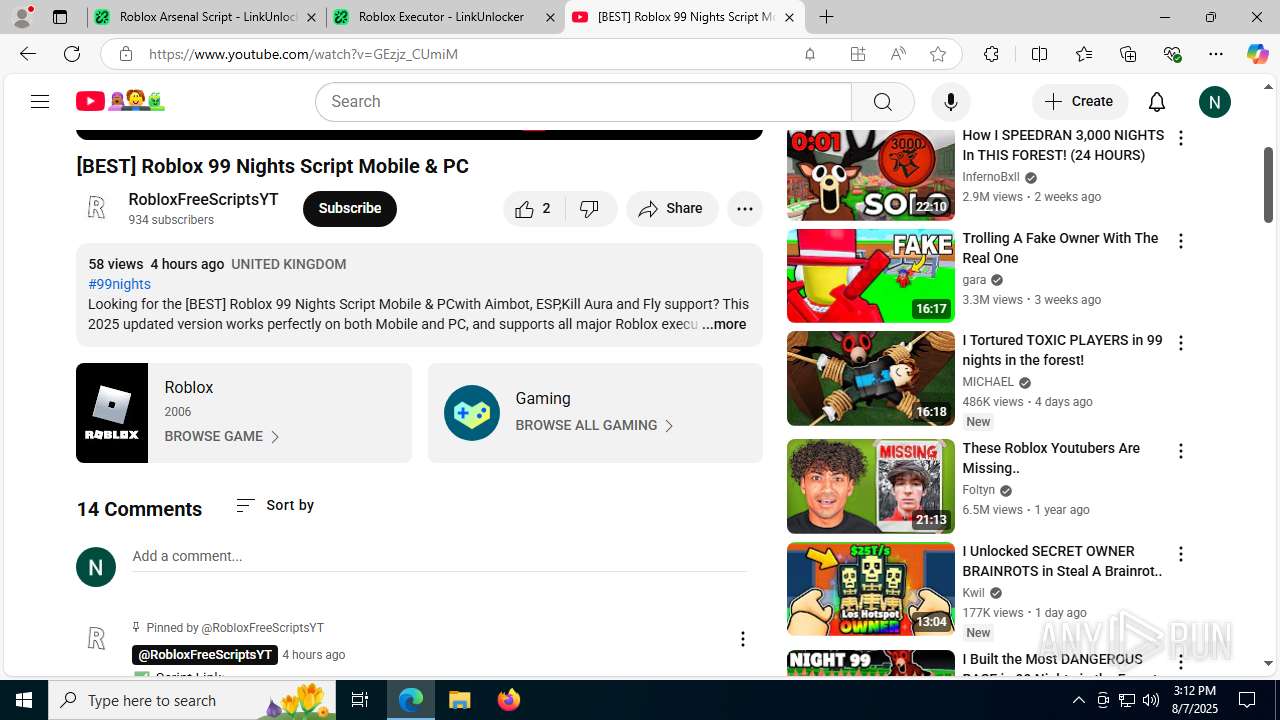Open These Roblox Youtubers Are Missing title

pos(1051,458)
